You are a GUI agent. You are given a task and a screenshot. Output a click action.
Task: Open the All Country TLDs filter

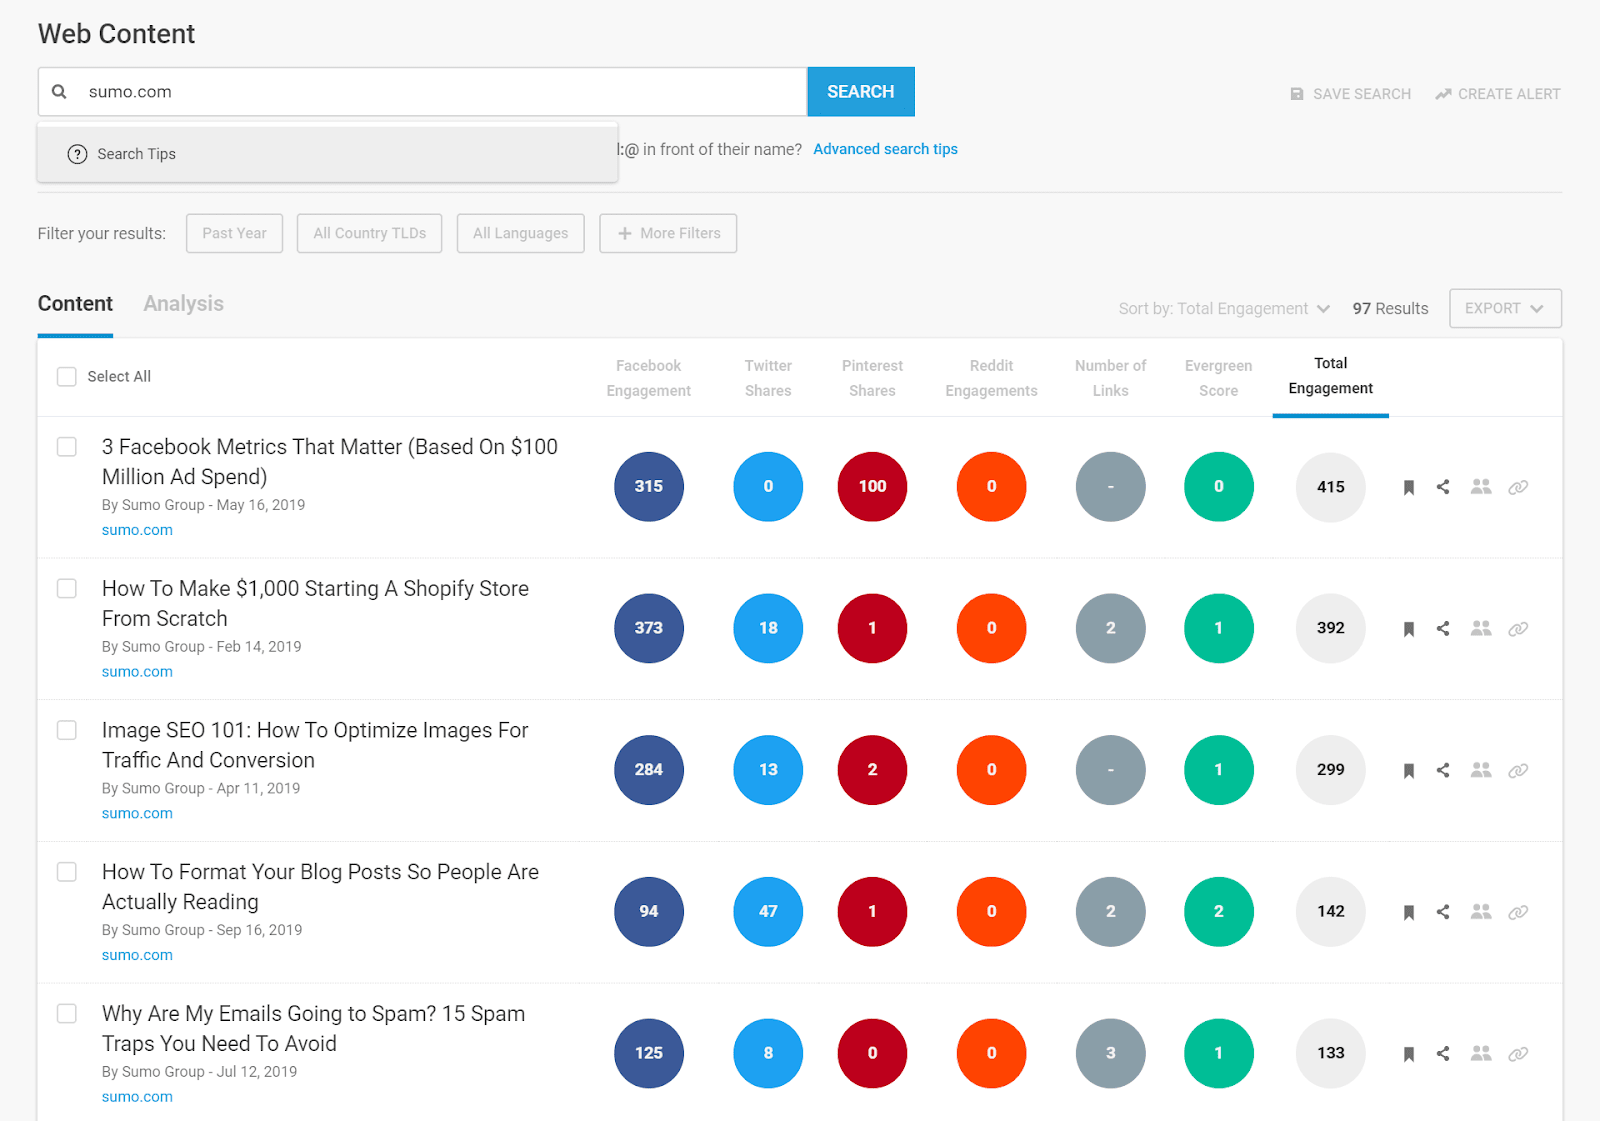tap(369, 233)
